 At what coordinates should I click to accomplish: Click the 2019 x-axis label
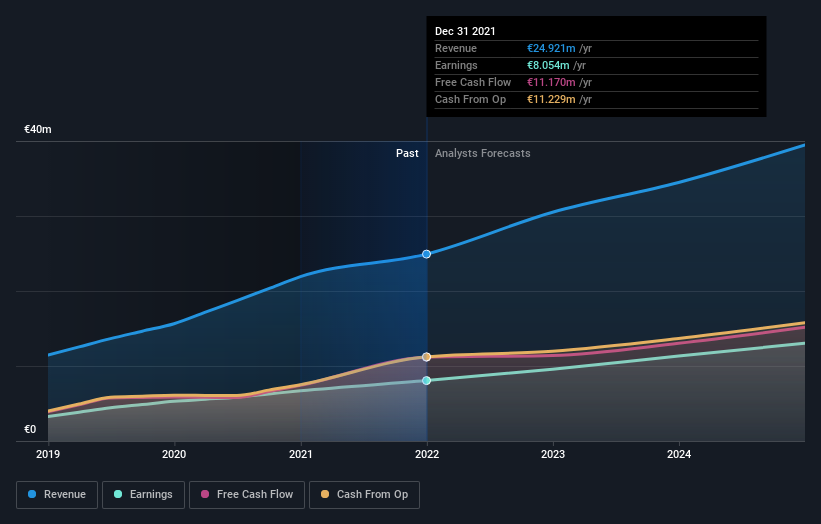click(48, 454)
